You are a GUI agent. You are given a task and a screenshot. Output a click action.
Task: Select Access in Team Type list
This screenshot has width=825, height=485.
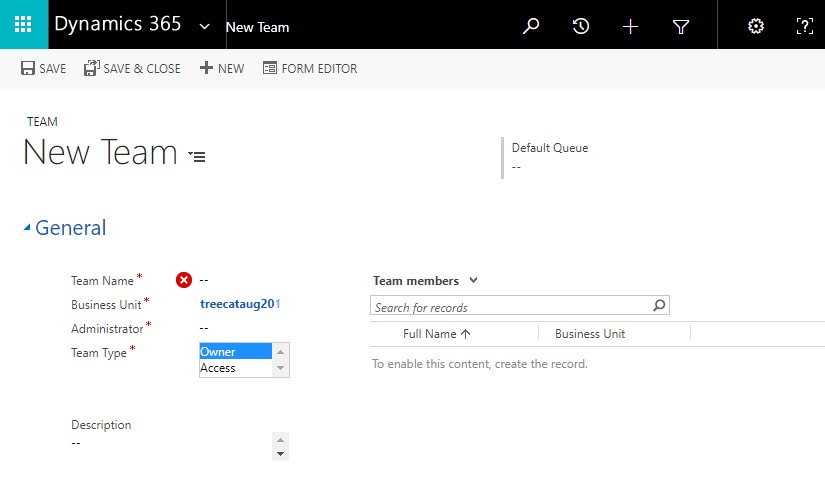[x=235, y=367]
